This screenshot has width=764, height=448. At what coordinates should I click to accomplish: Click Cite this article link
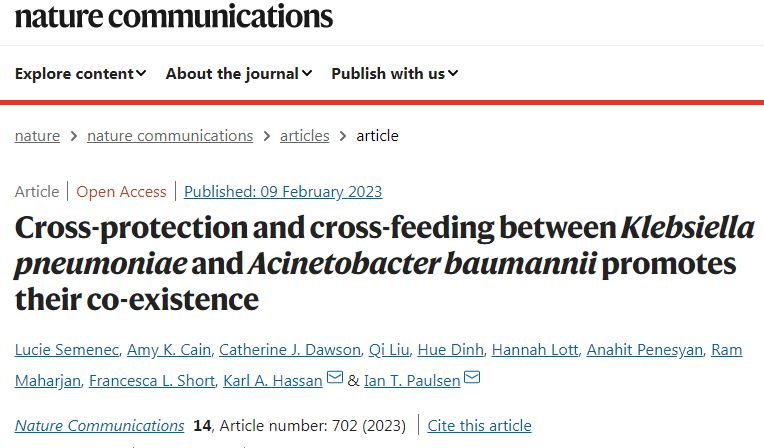point(479,426)
